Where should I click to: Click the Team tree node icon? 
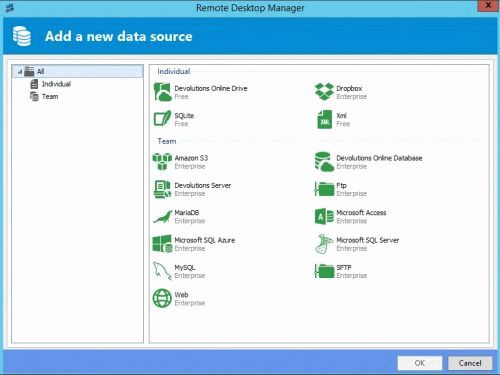click(34, 97)
